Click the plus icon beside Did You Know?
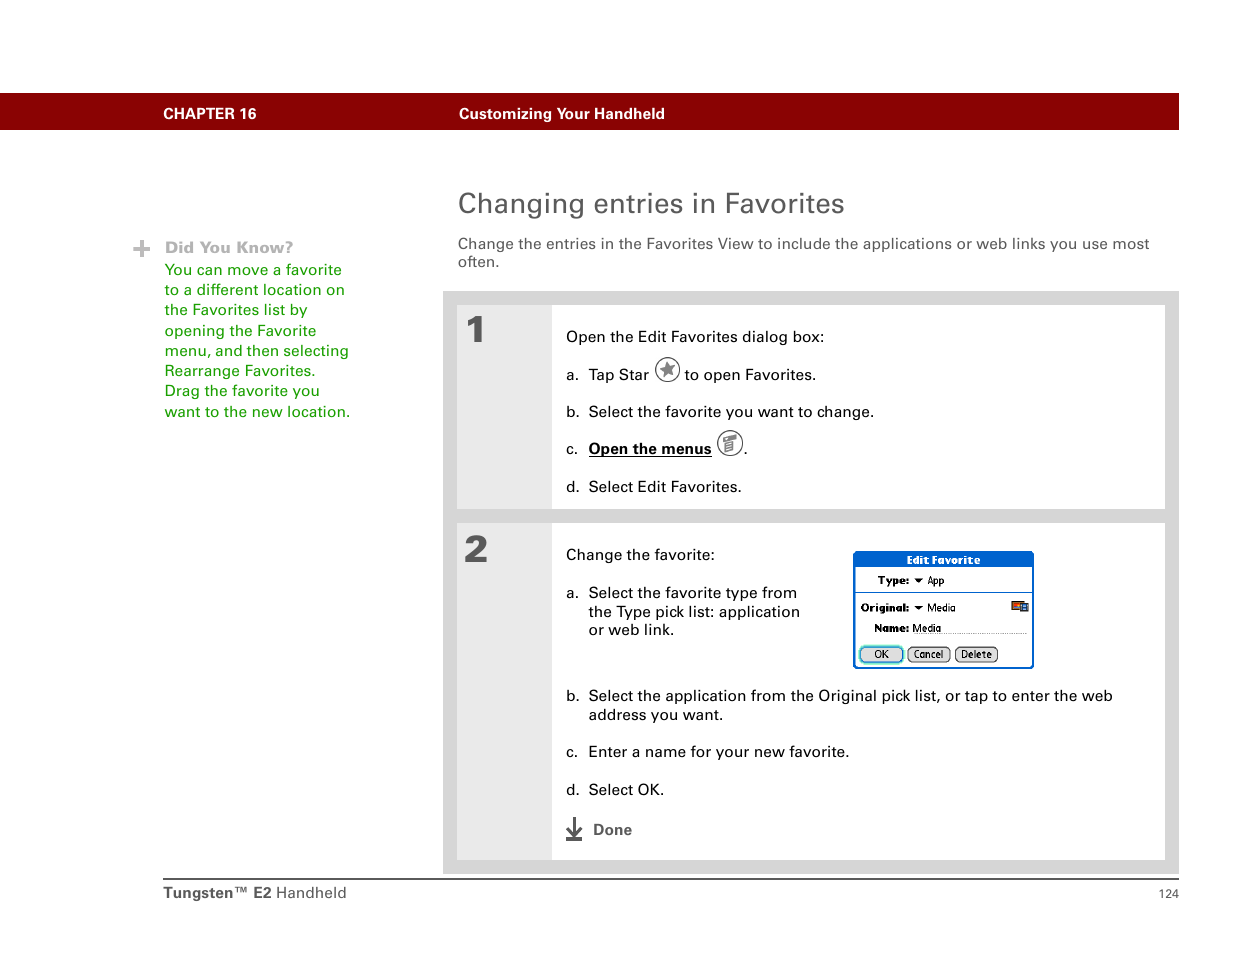 [x=142, y=248]
